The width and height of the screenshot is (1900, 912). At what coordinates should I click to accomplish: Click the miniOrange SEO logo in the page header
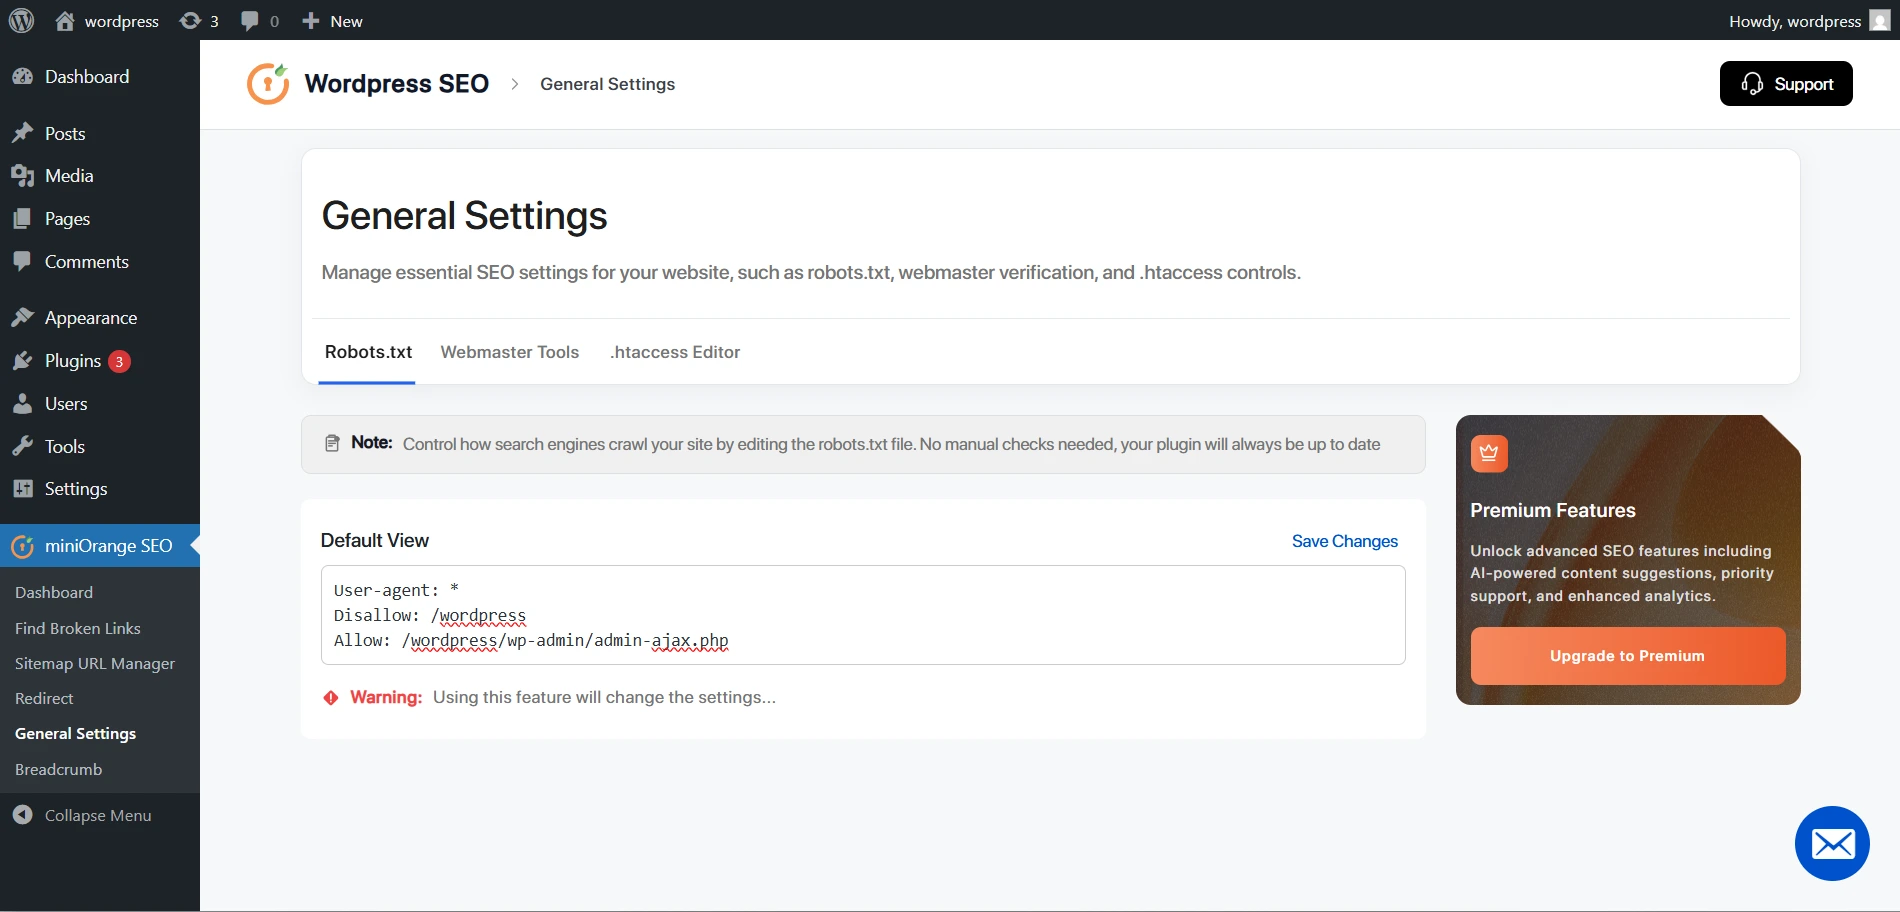point(267,83)
